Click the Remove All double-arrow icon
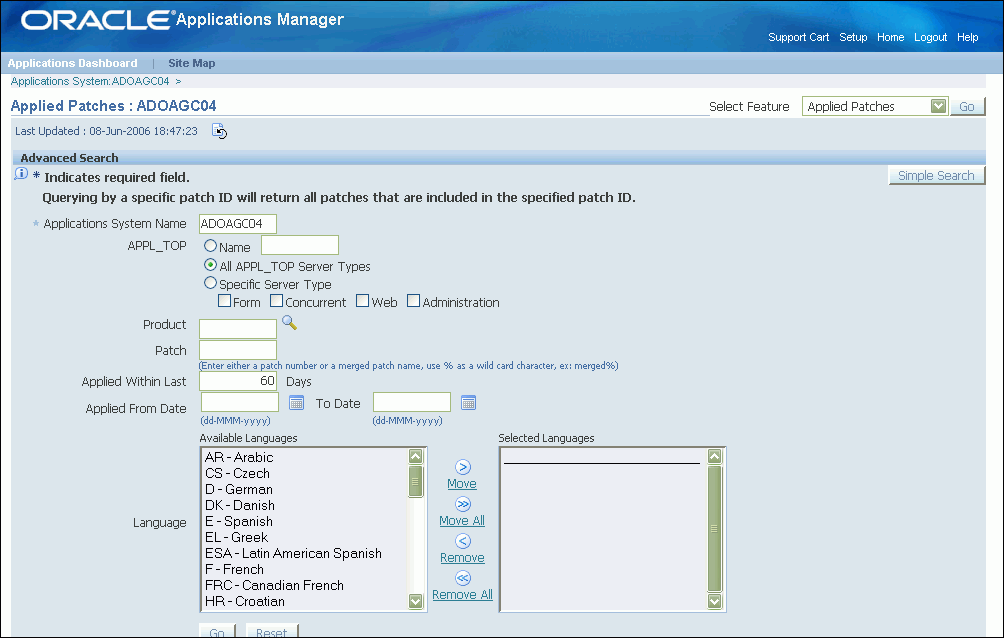This screenshot has height=638, width=1004. click(463, 578)
